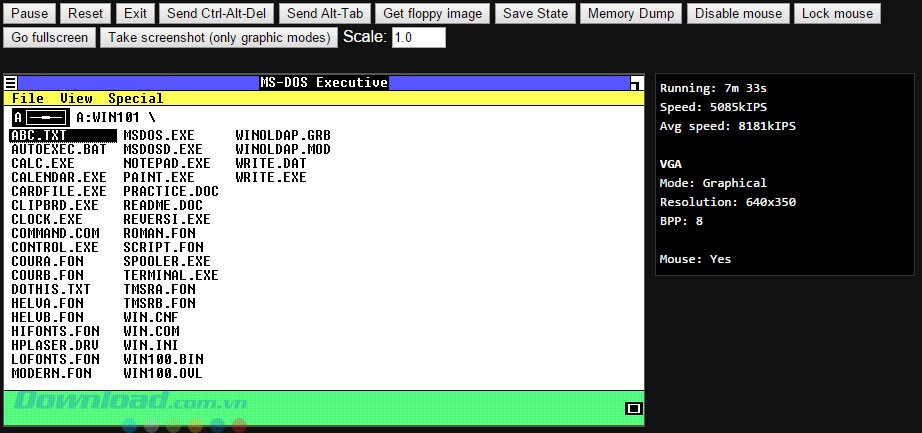922x433 pixels.
Task: Click the Save State button
Action: [x=536, y=14]
